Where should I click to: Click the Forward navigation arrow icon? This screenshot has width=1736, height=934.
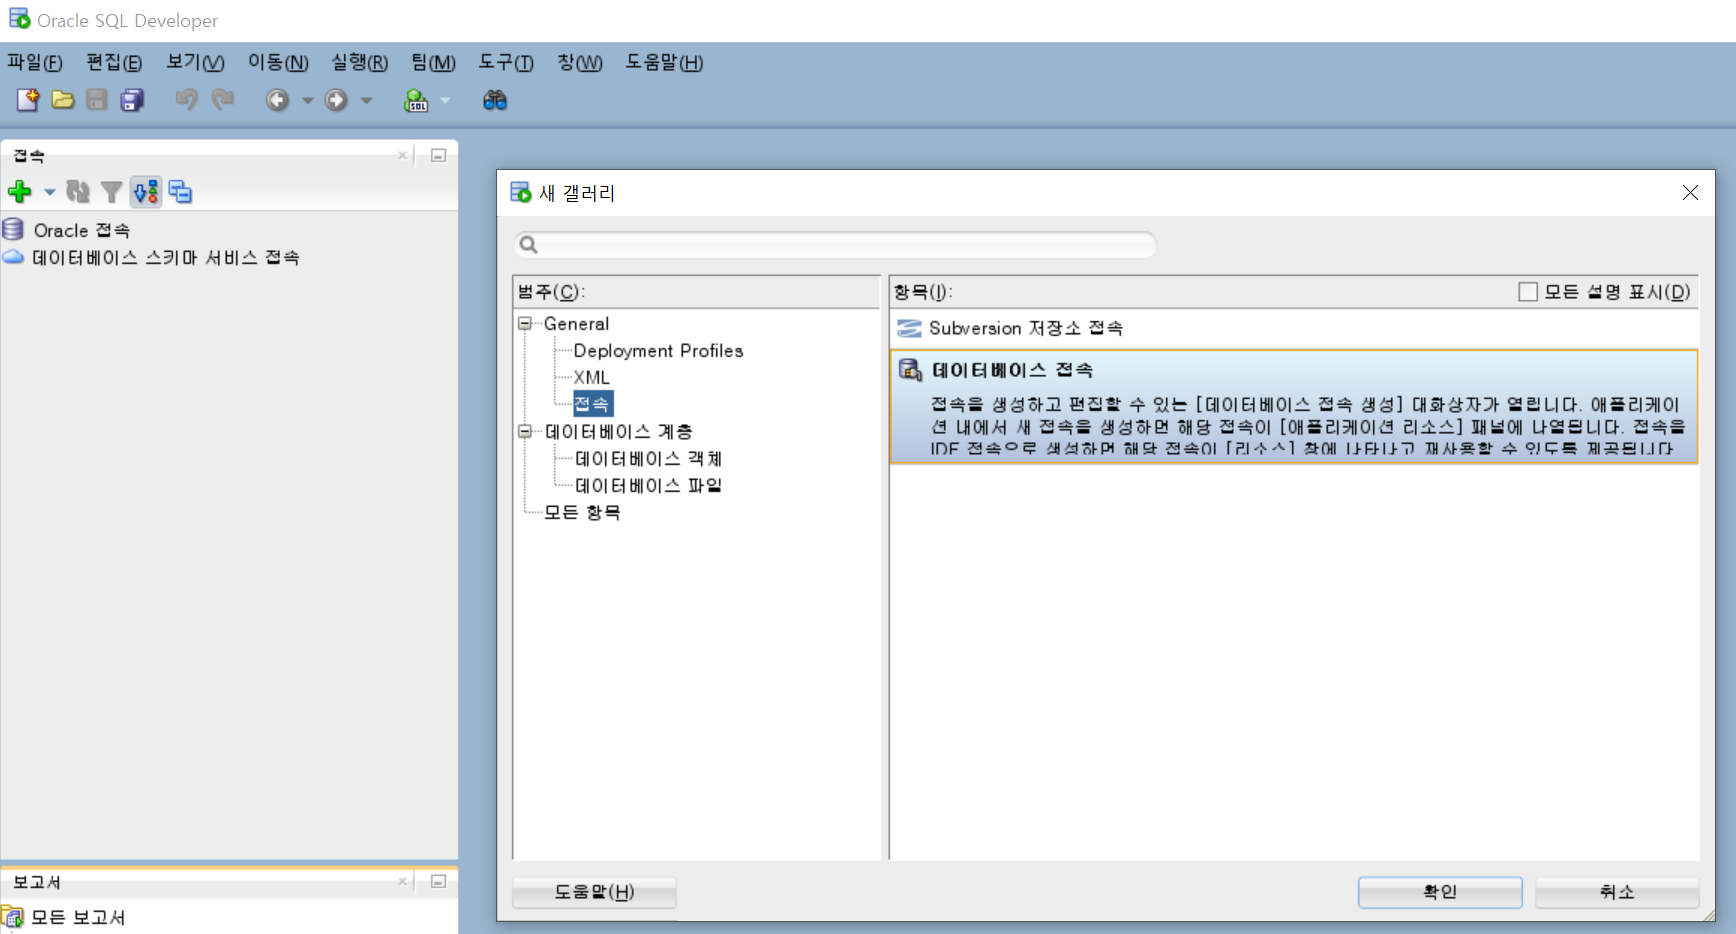pos(336,100)
